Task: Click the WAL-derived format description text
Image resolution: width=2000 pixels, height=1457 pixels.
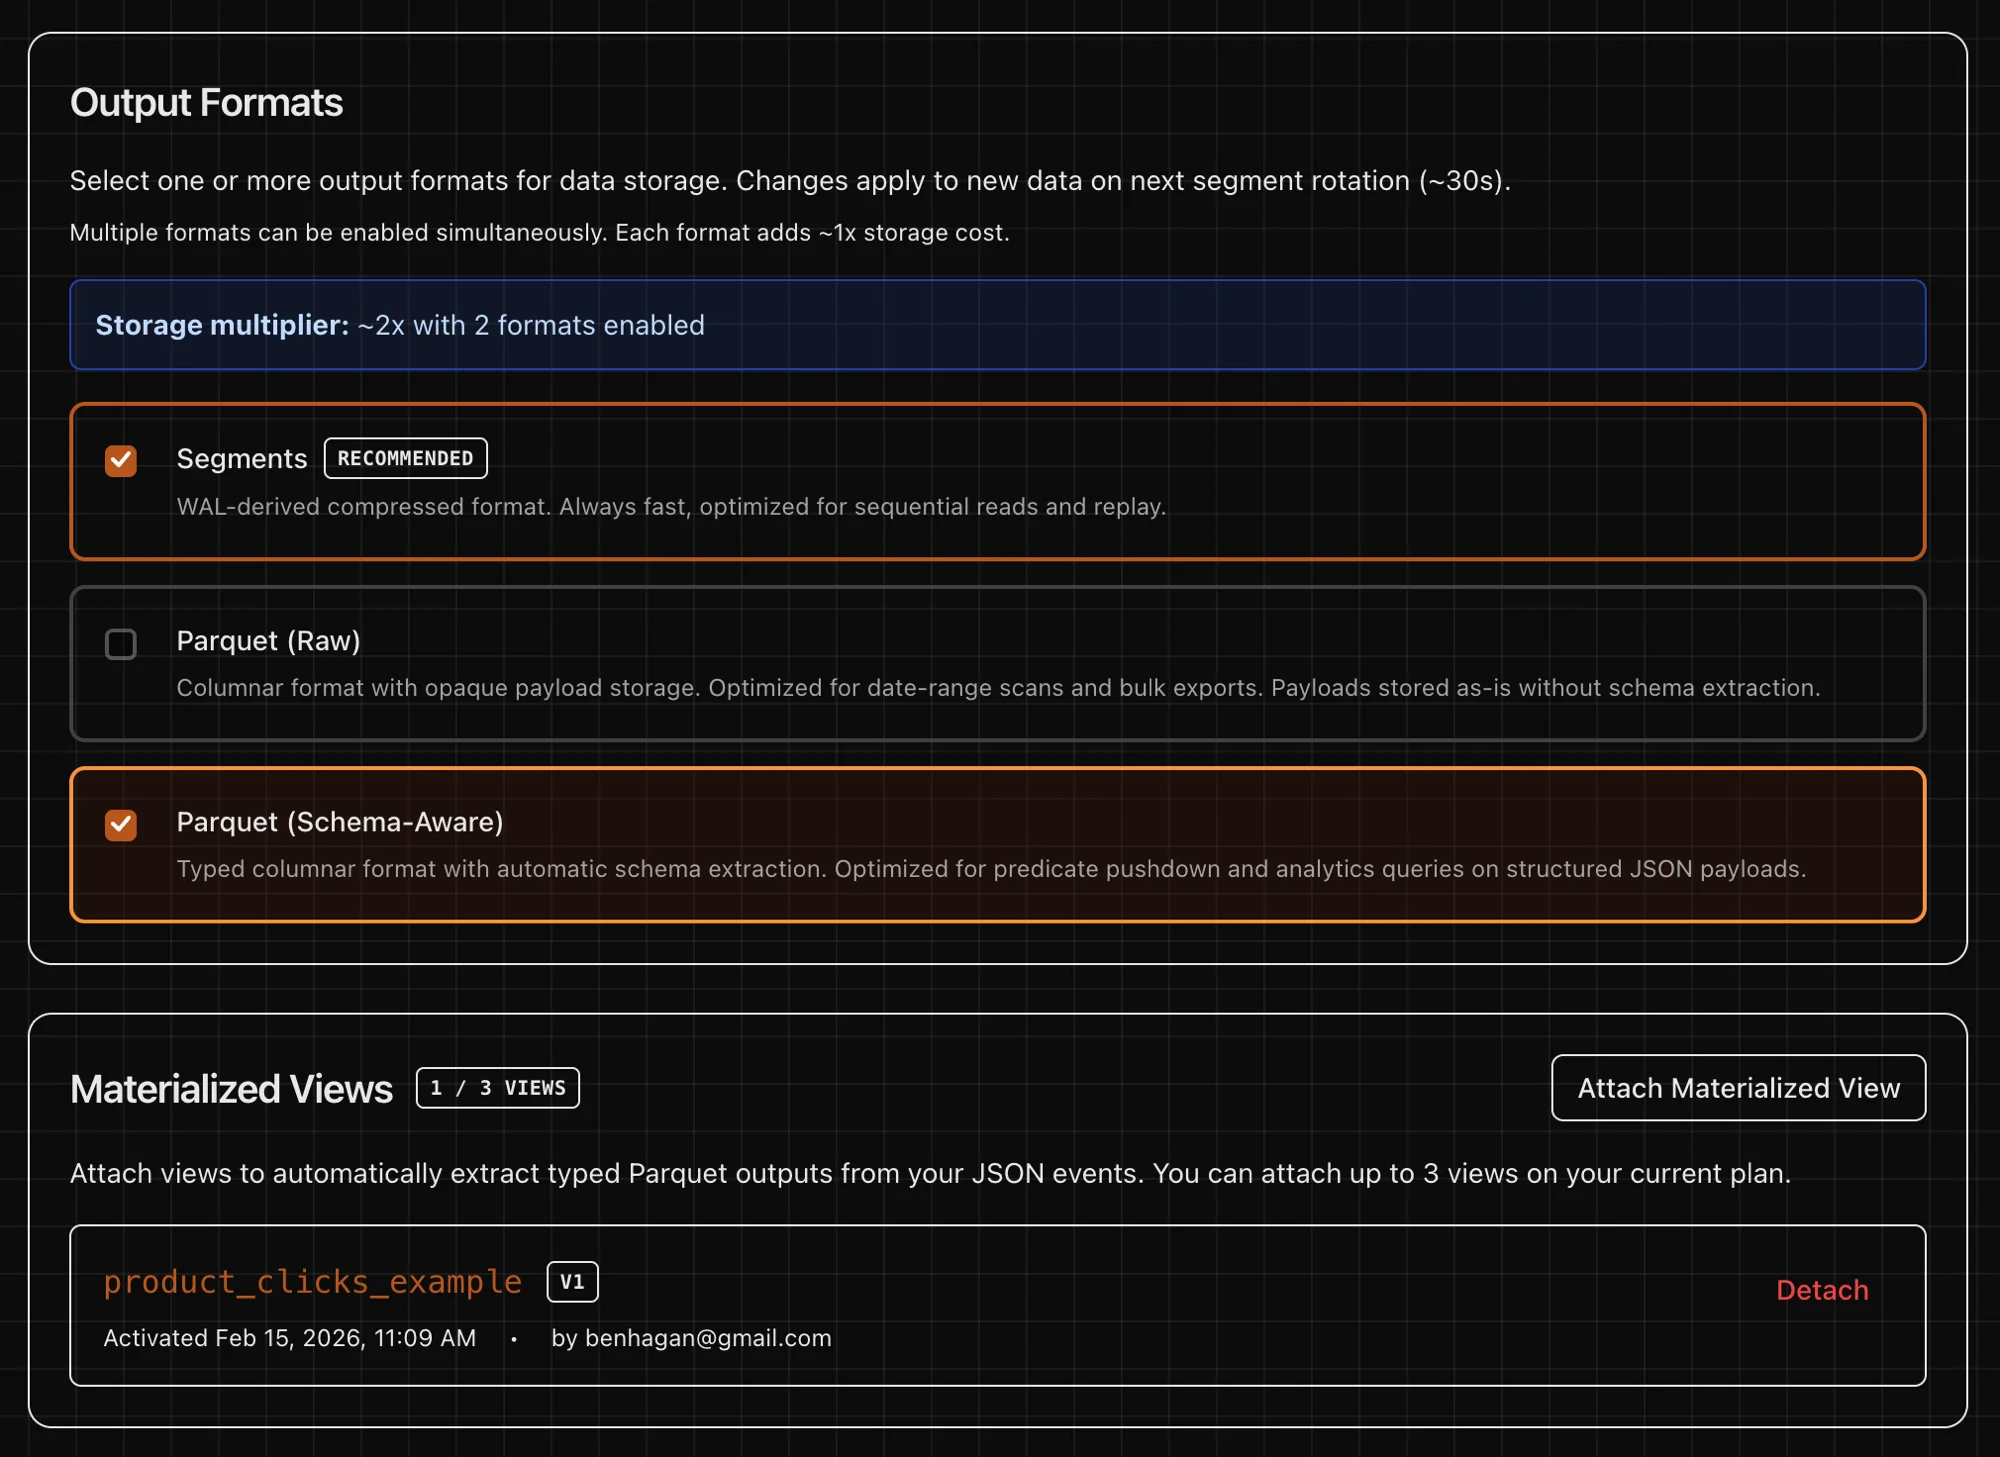Action: point(672,507)
